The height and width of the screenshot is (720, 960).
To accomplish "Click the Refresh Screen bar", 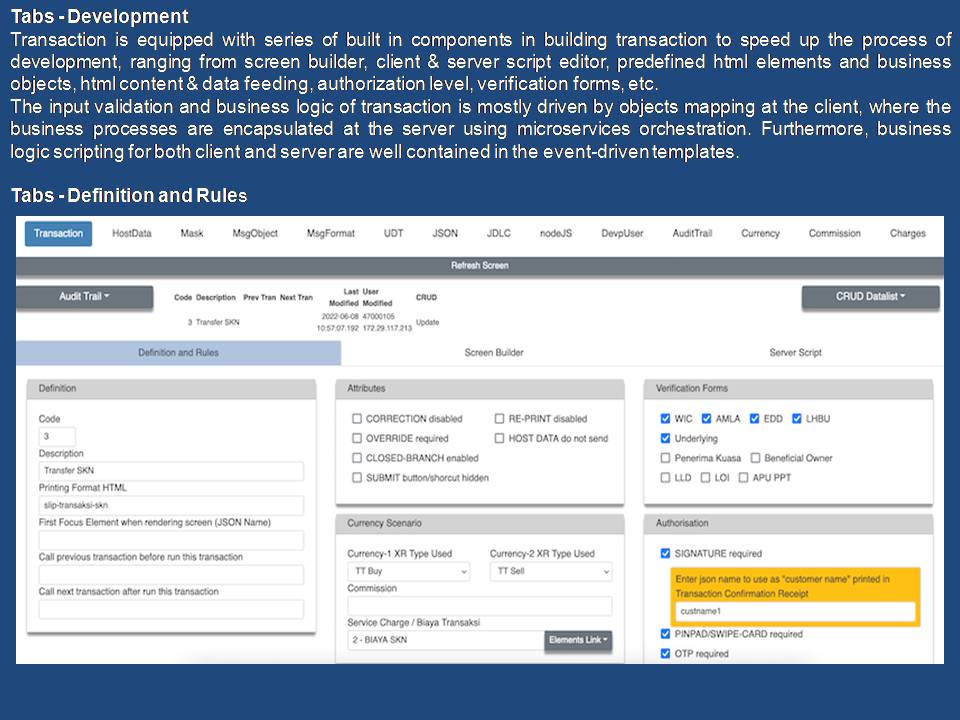I will click(x=480, y=266).
